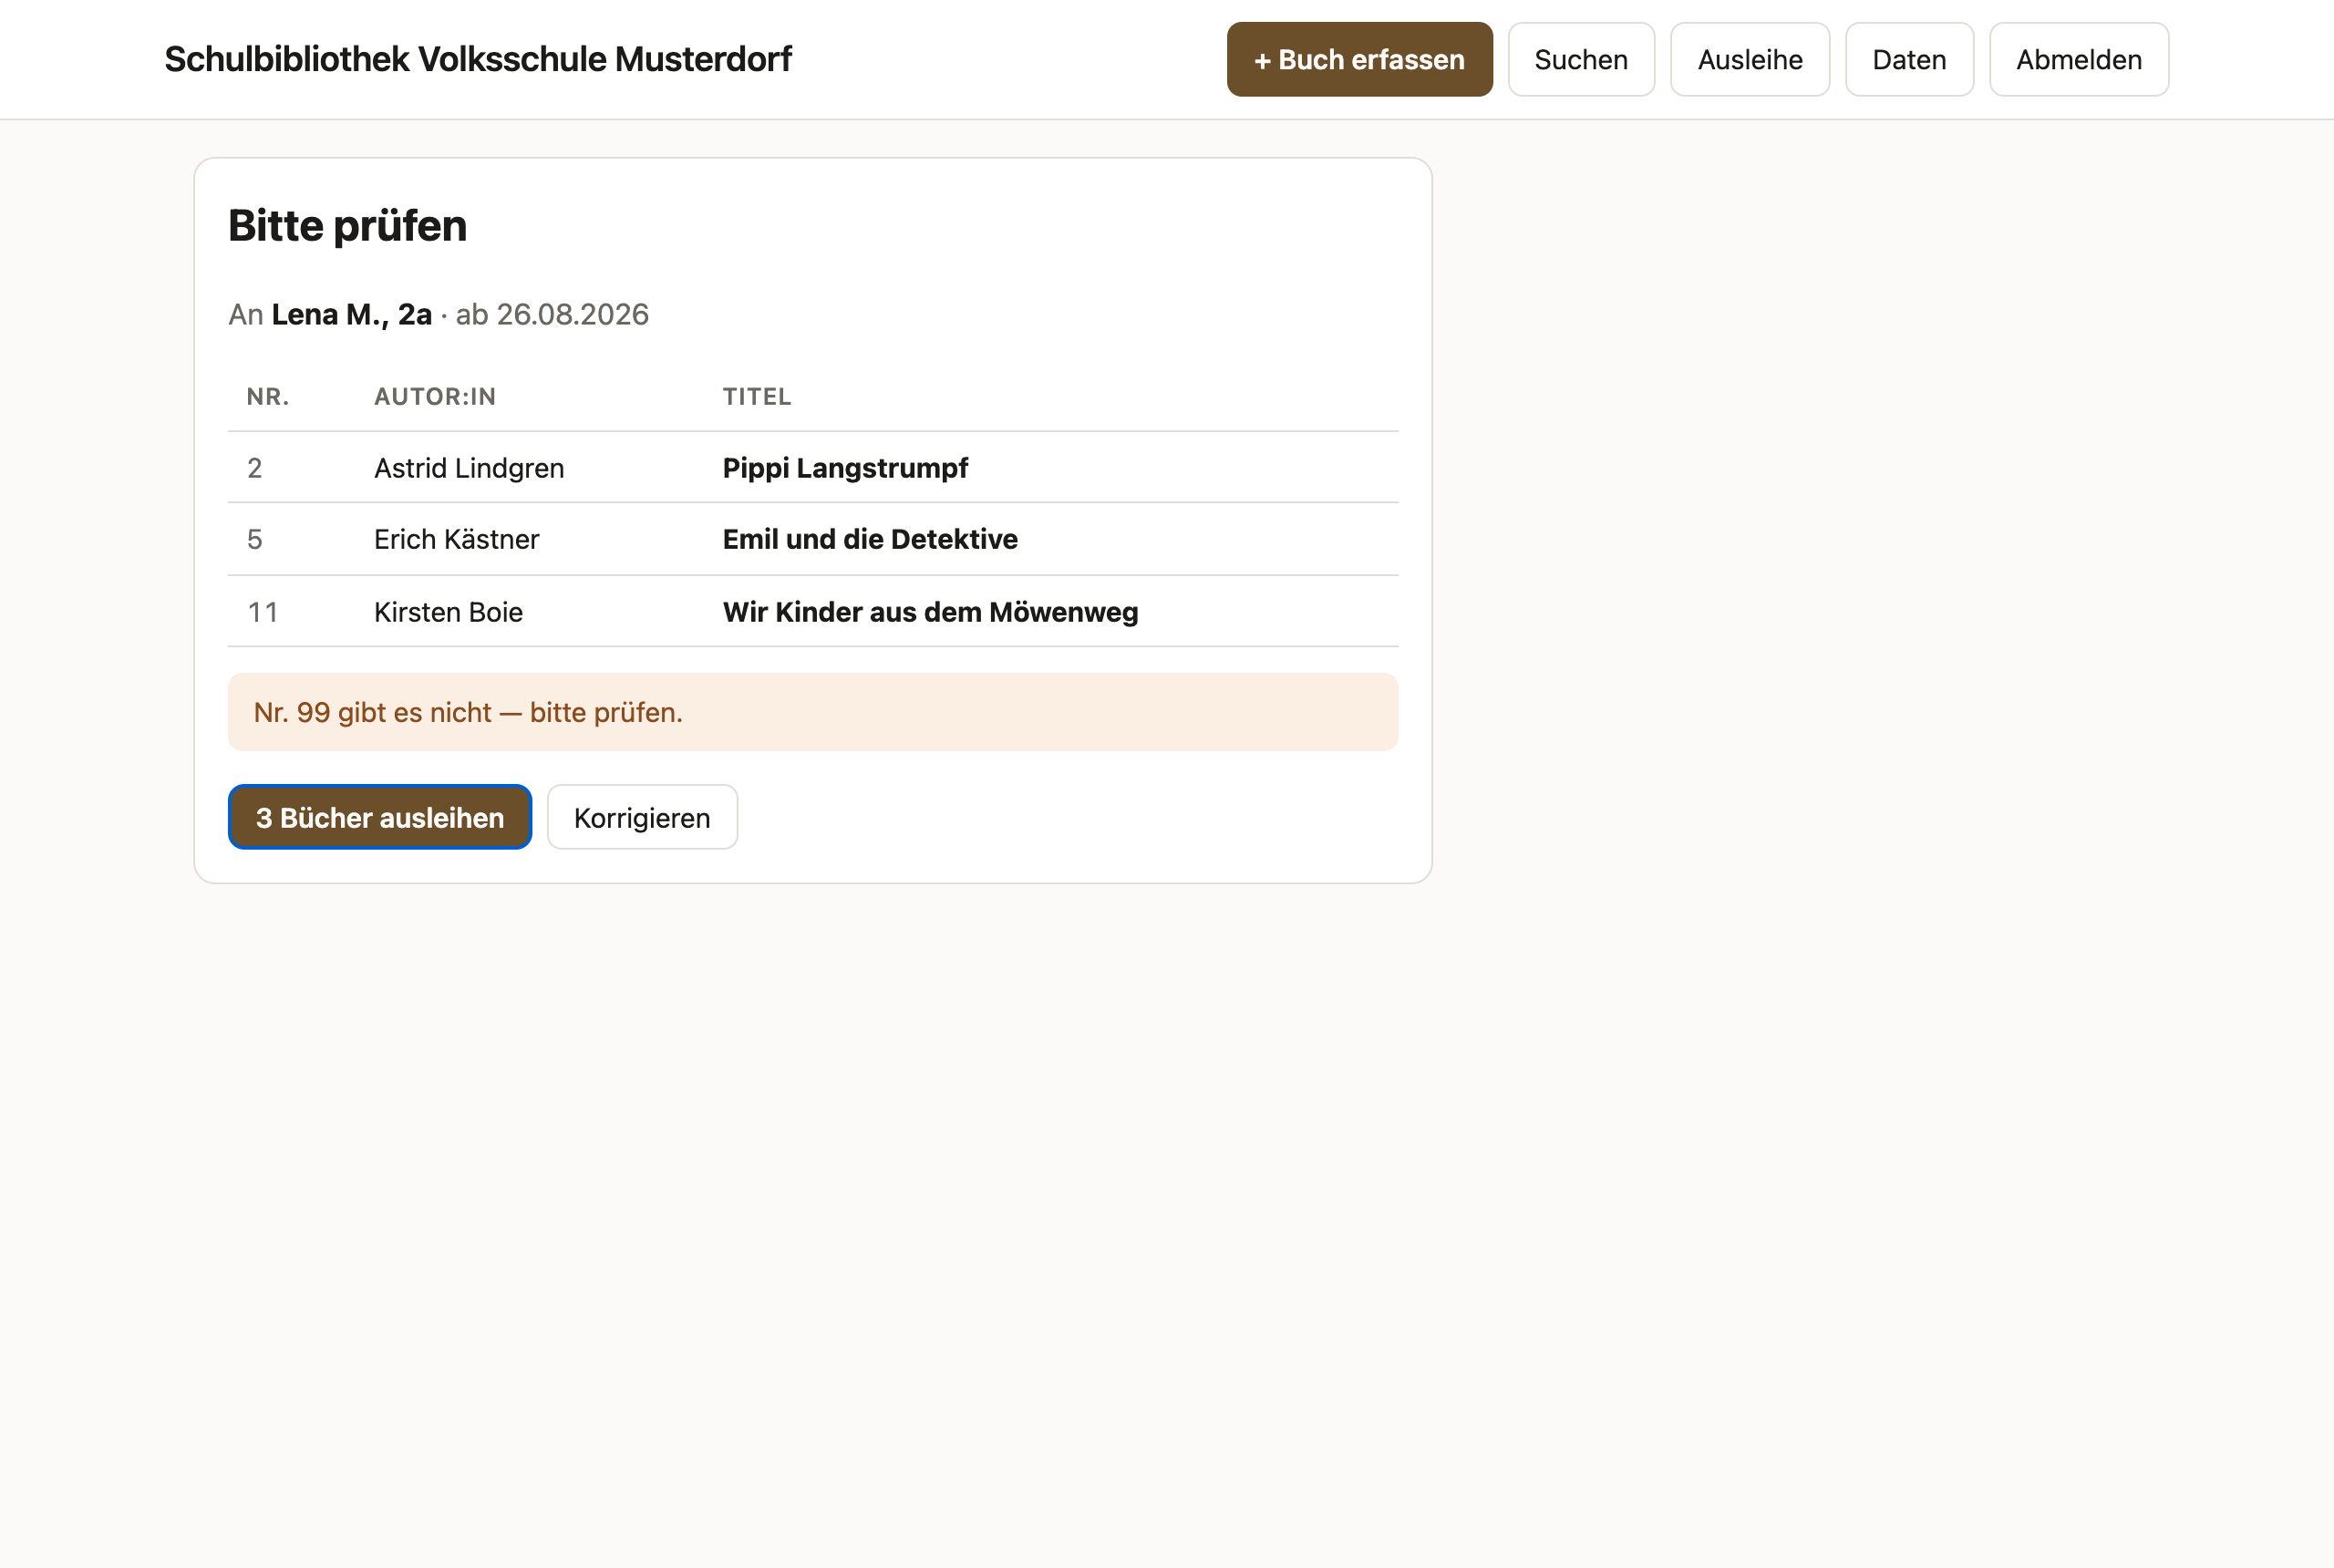Image resolution: width=2334 pixels, height=1568 pixels.
Task: Log out via Abmelden
Action: pyautogui.click(x=2079, y=60)
